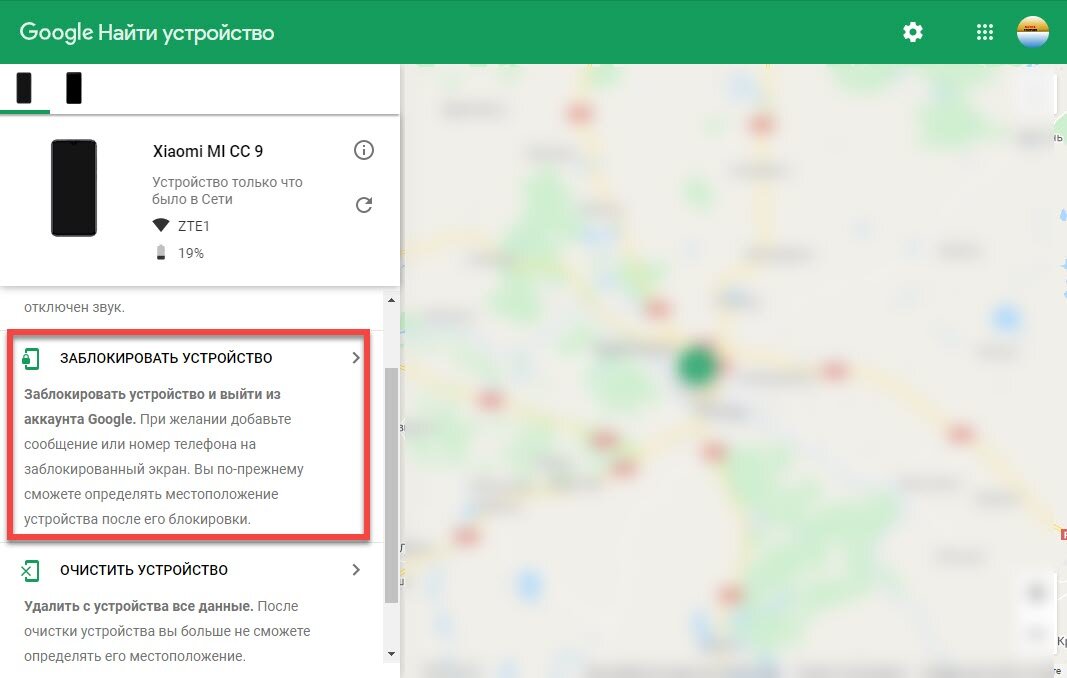Click the Xiaomi phone image

click(73, 188)
